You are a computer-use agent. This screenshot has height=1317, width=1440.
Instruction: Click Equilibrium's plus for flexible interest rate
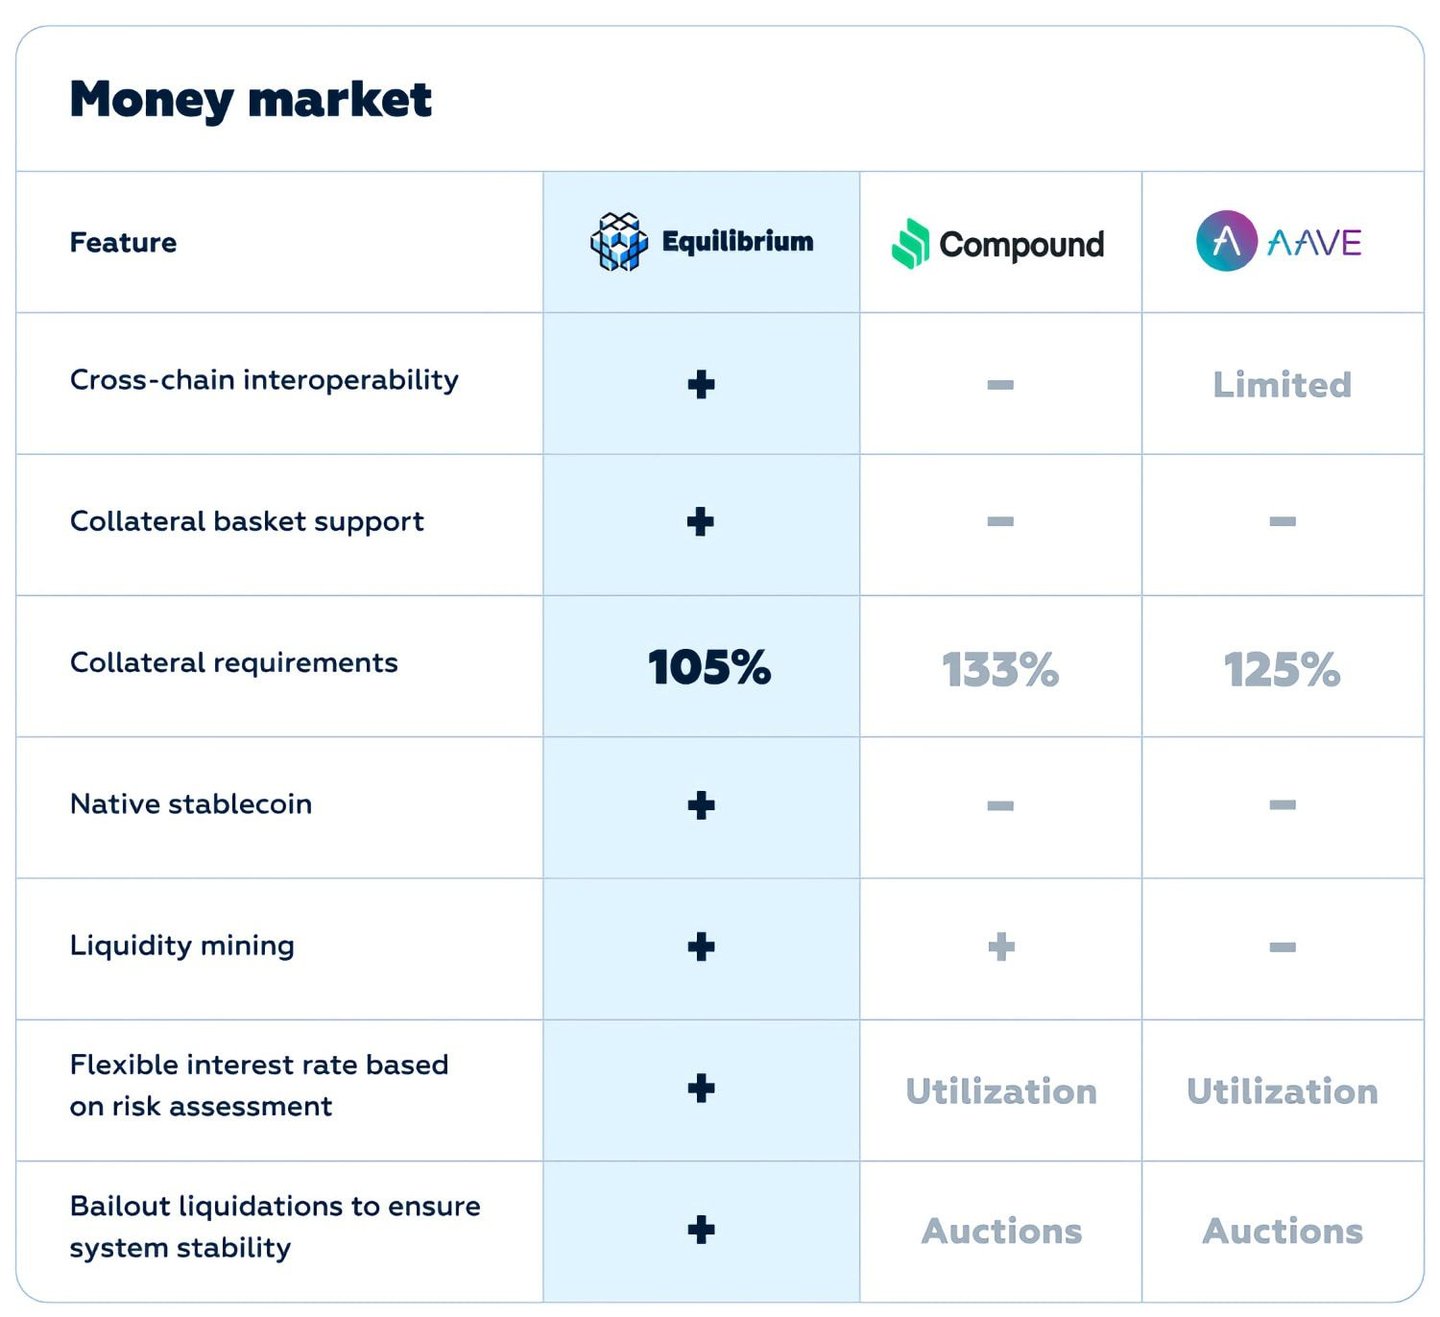tap(701, 1088)
